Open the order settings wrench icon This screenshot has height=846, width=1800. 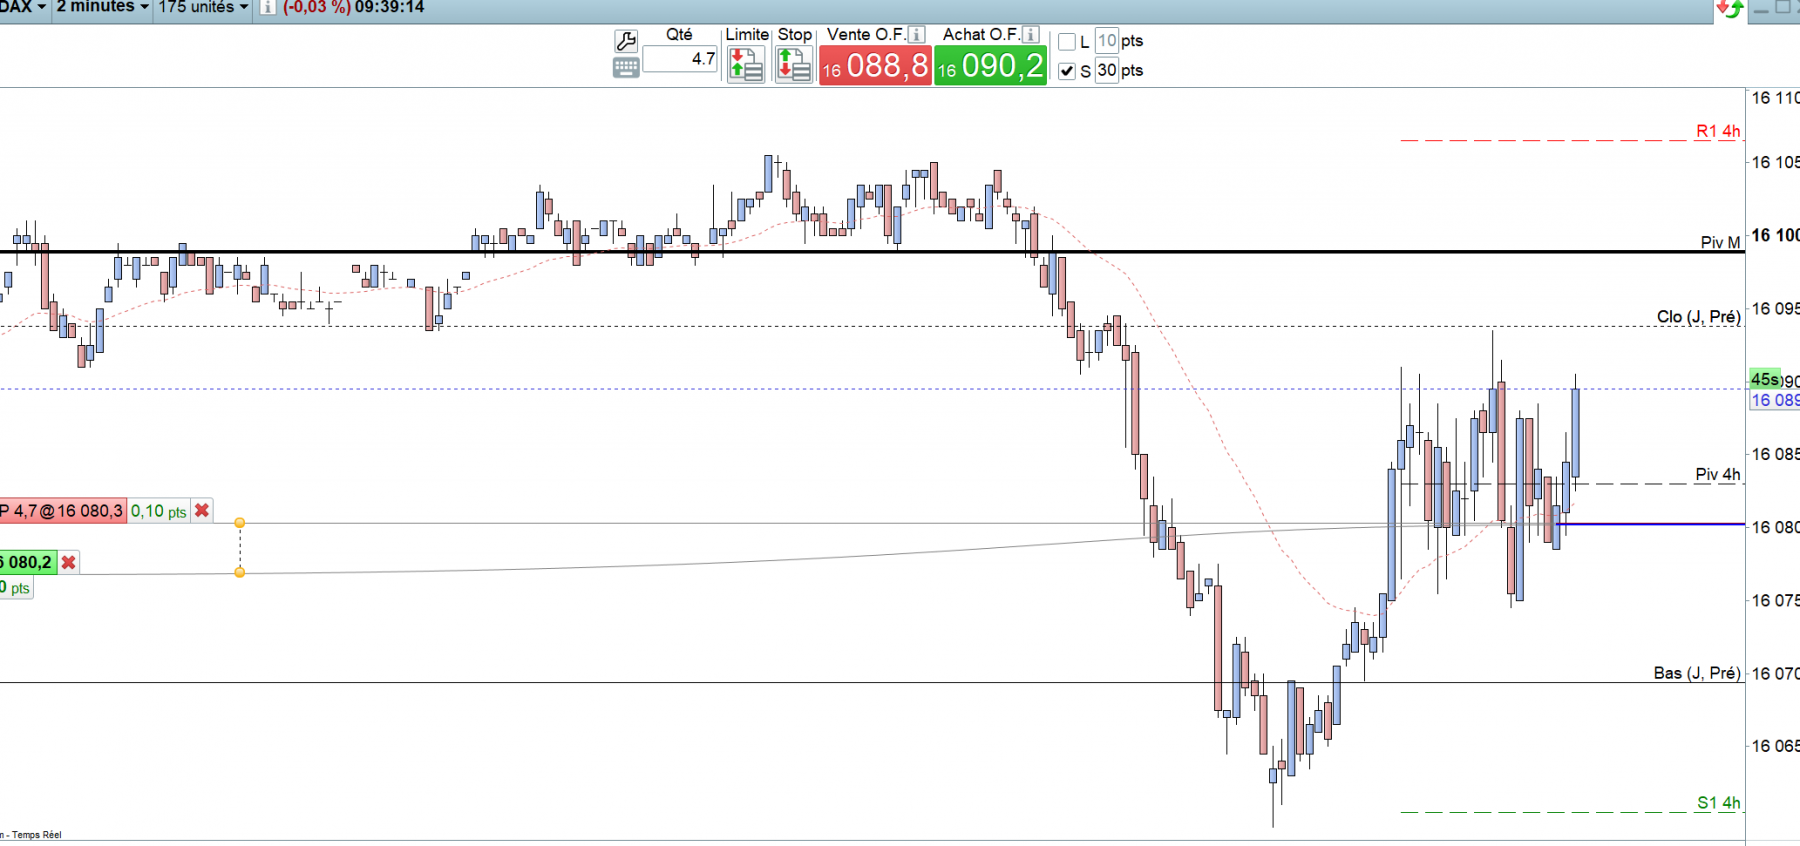point(626,41)
